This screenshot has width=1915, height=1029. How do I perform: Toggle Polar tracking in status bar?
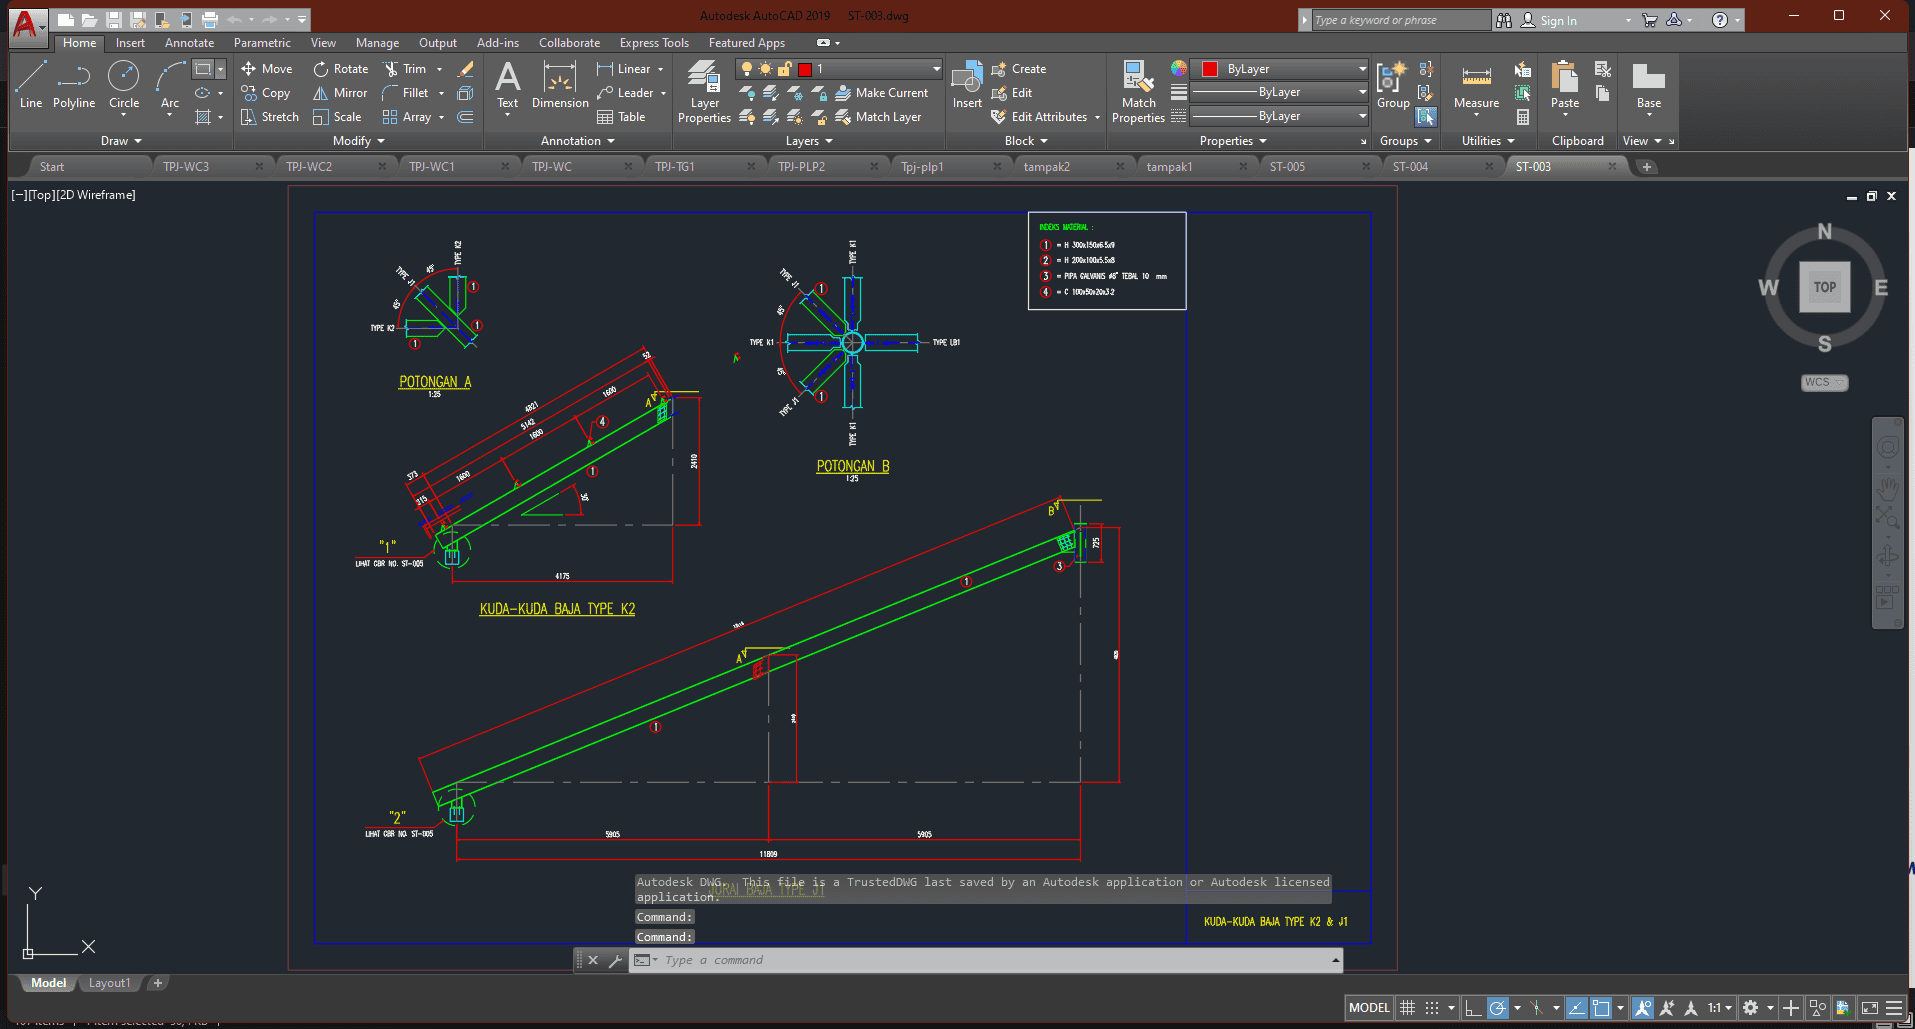(1497, 1008)
